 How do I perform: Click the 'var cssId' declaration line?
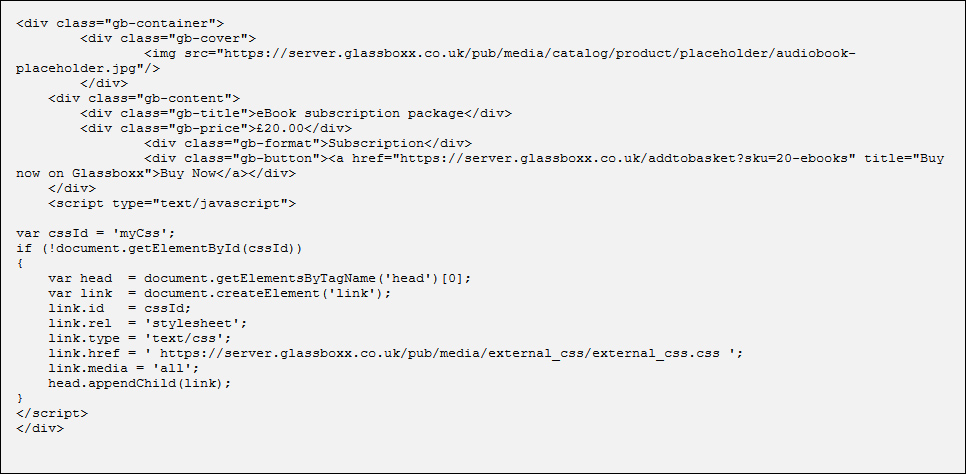pos(96,233)
